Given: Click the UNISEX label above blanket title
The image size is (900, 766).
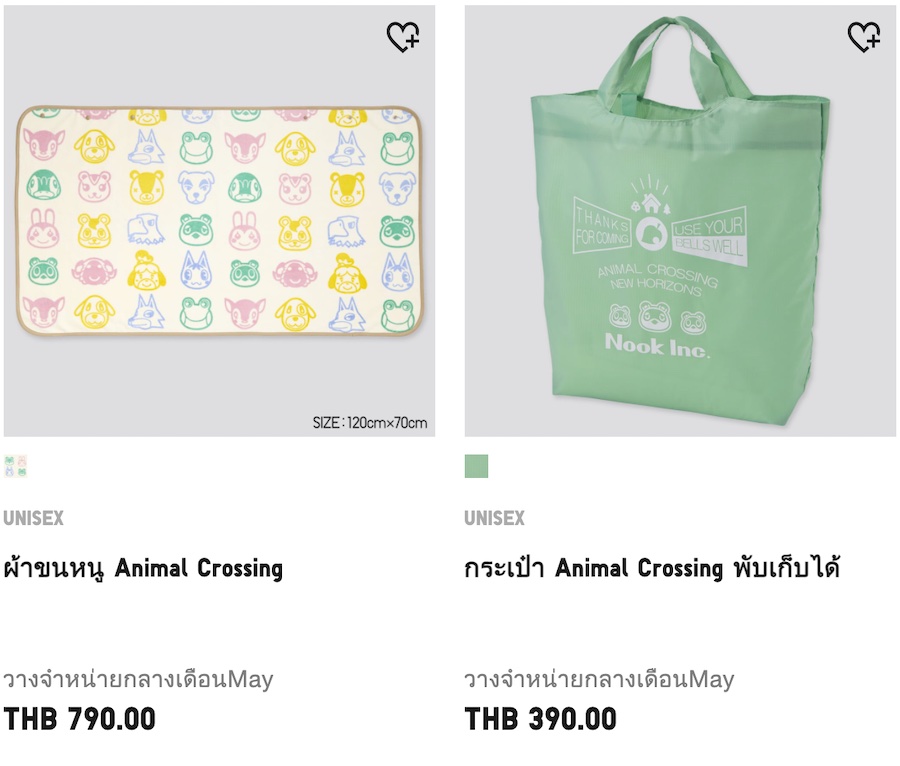Looking at the screenshot, I should pos(33,518).
